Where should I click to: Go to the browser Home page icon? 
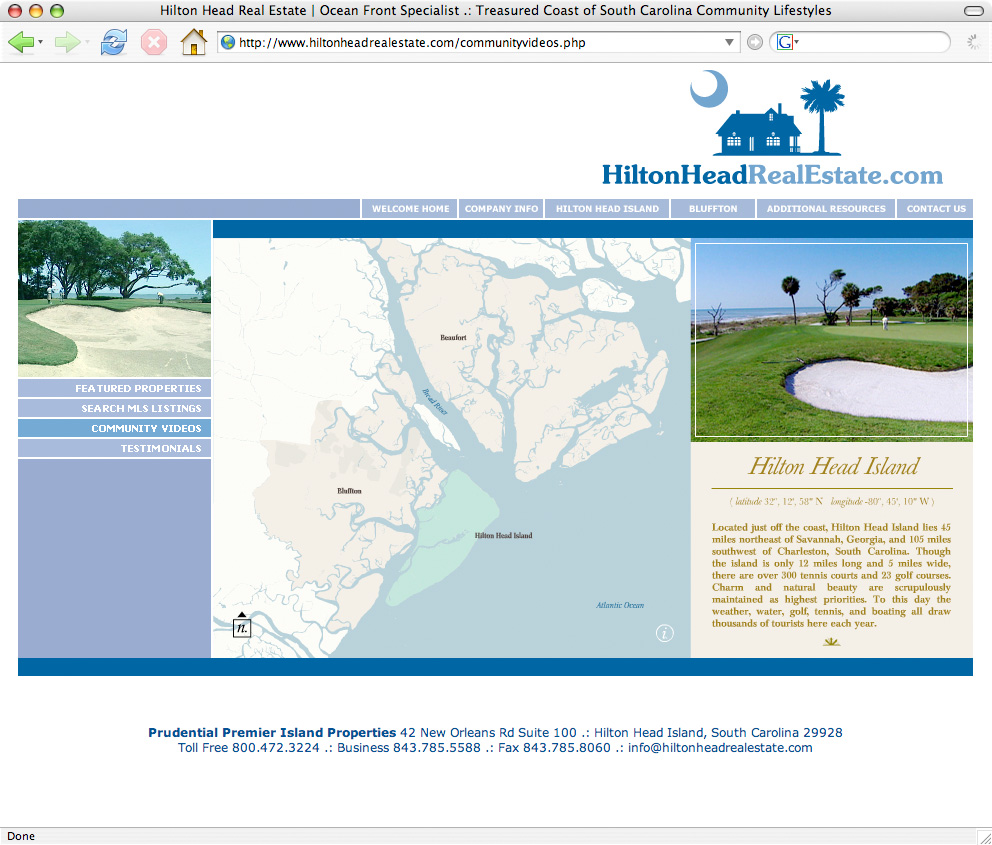click(x=194, y=42)
